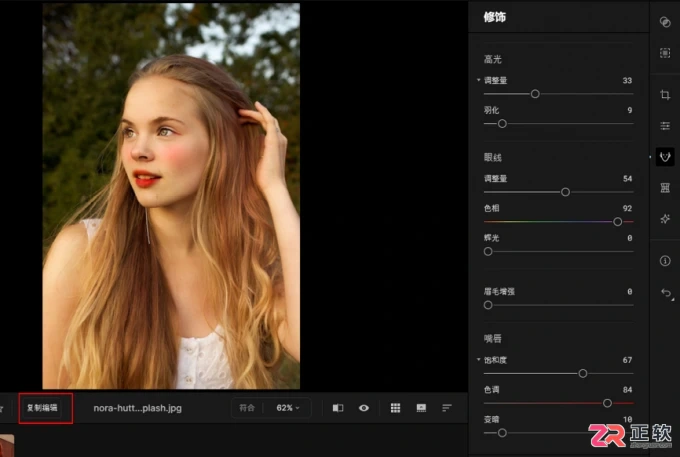
Task: Adjust the 羽化 slider handle
Action: click(502, 124)
